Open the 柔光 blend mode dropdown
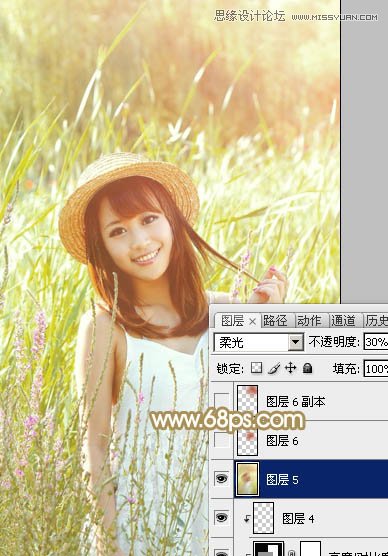388x556 pixels. tap(295, 343)
